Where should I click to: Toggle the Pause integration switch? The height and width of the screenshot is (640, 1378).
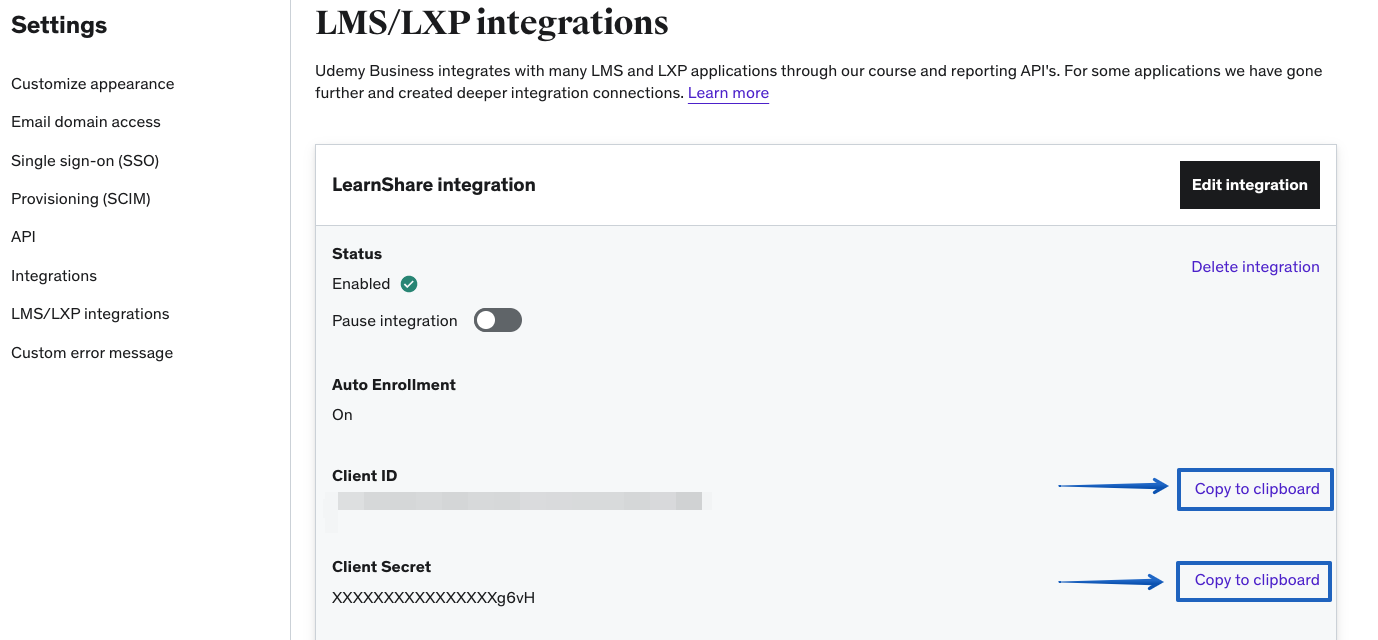(498, 320)
